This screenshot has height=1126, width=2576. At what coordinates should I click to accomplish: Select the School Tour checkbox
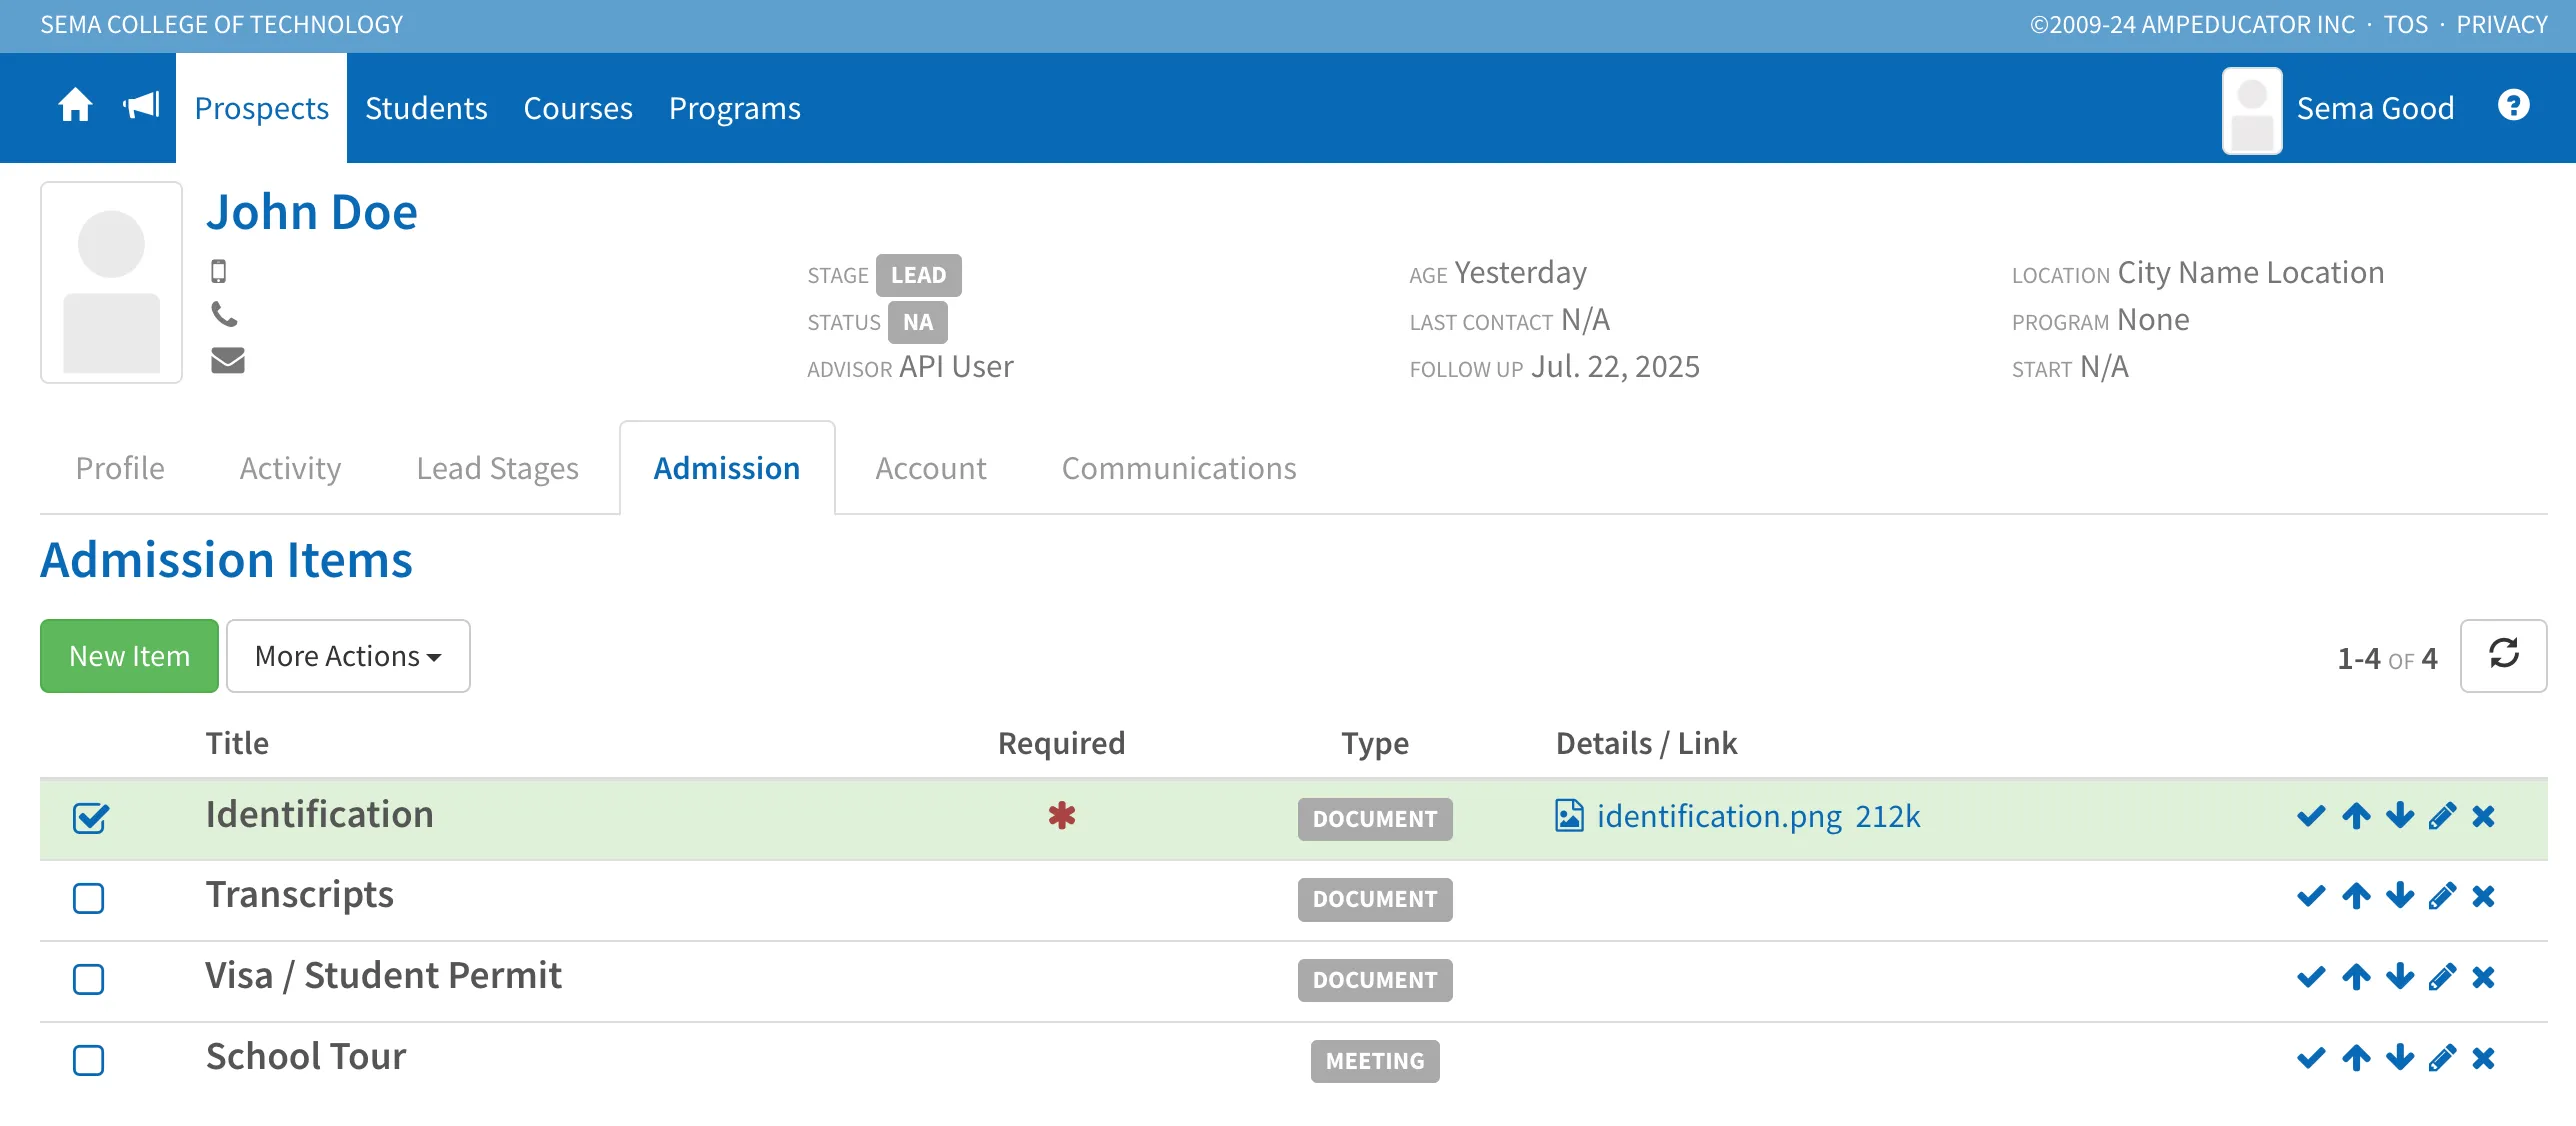pos(89,1060)
